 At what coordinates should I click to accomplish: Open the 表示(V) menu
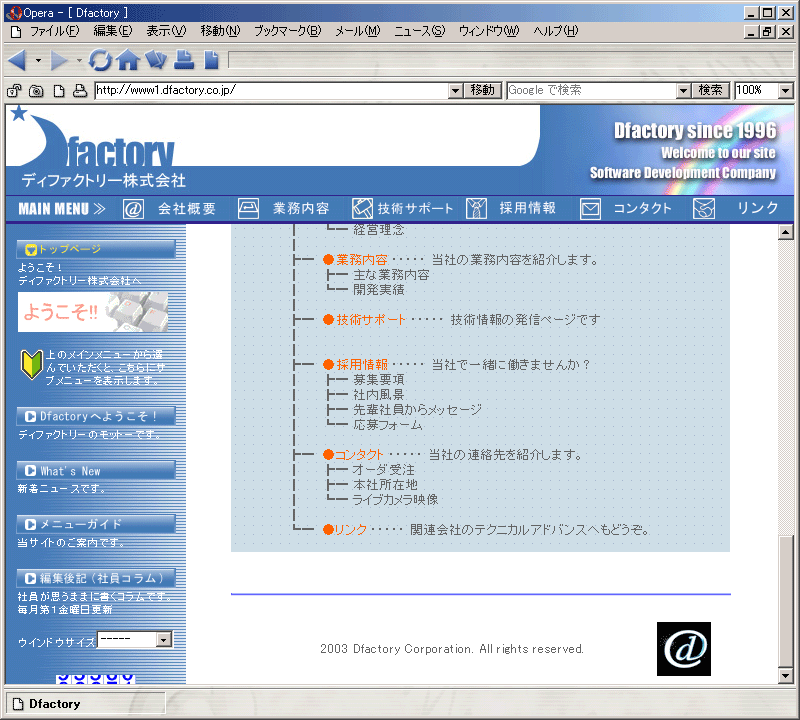tap(166, 32)
